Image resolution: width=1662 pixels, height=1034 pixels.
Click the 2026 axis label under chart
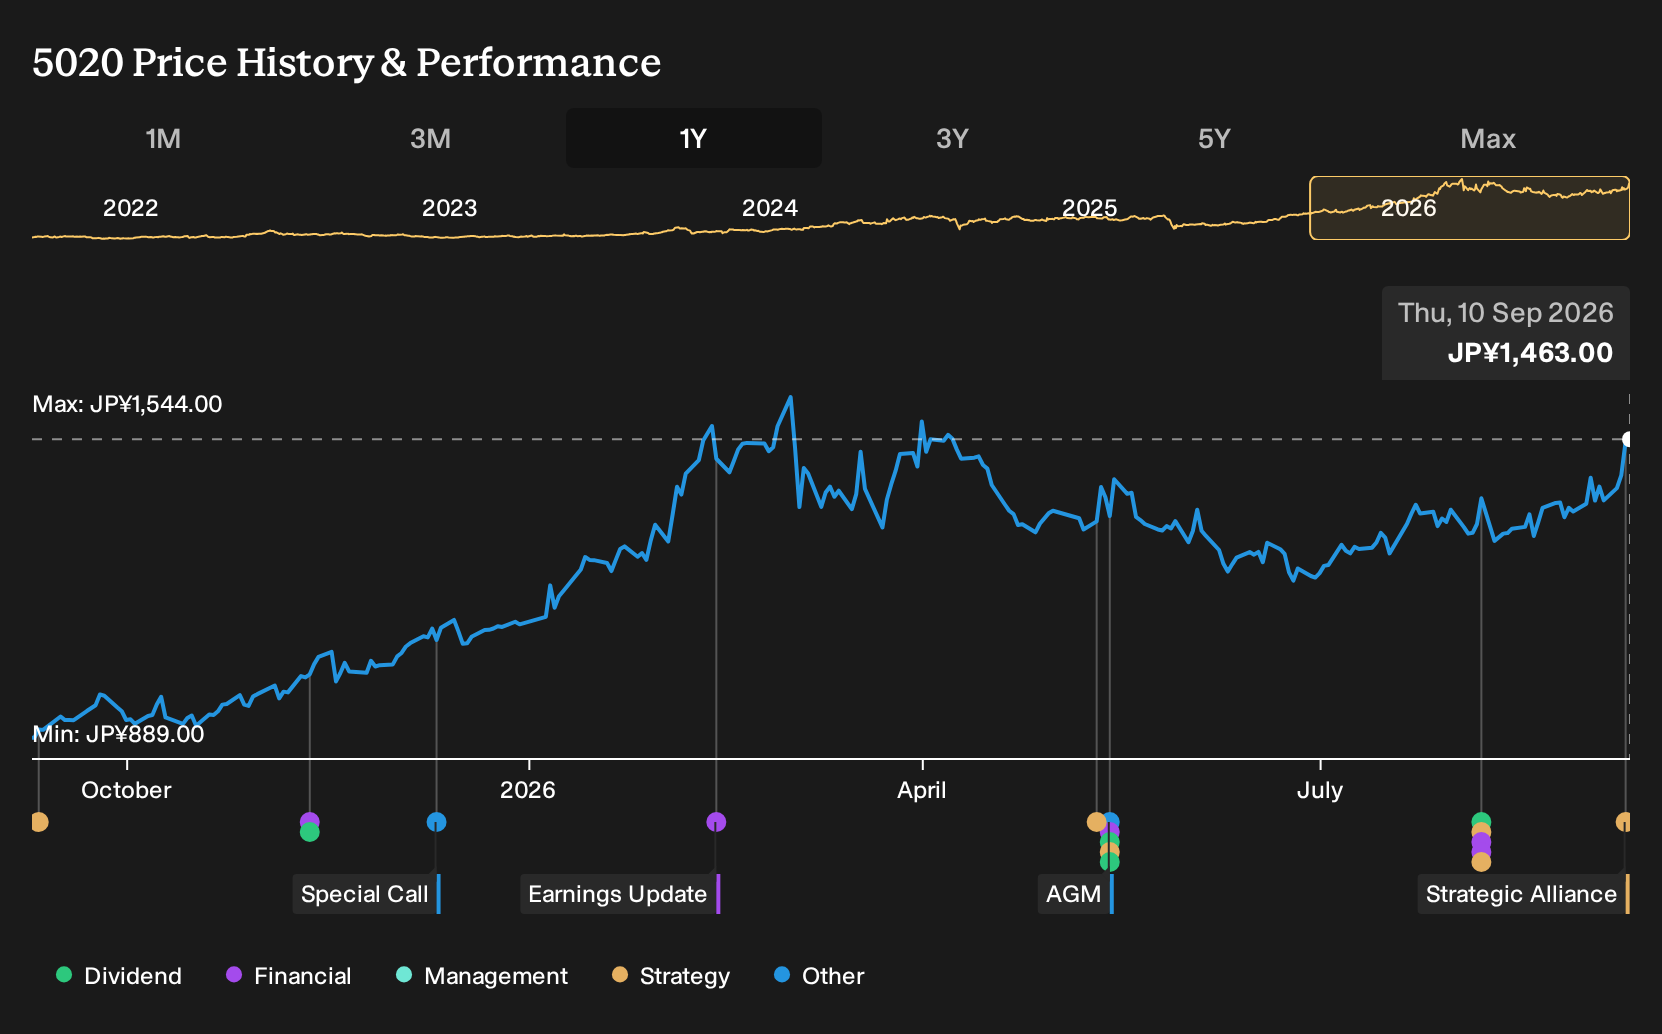[528, 790]
